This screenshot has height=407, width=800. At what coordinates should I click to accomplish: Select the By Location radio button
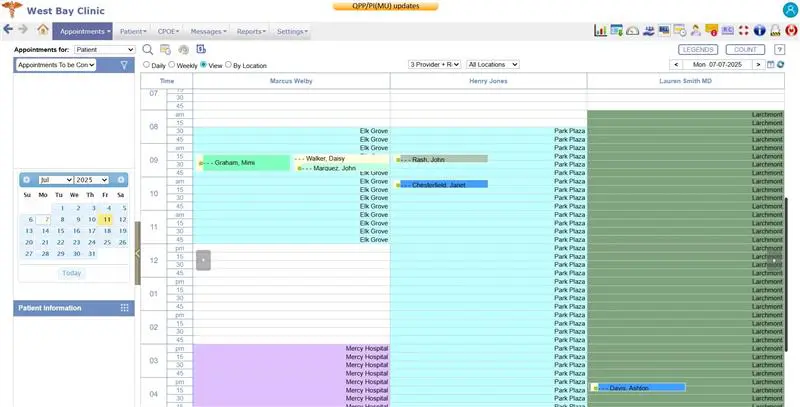click(x=228, y=65)
